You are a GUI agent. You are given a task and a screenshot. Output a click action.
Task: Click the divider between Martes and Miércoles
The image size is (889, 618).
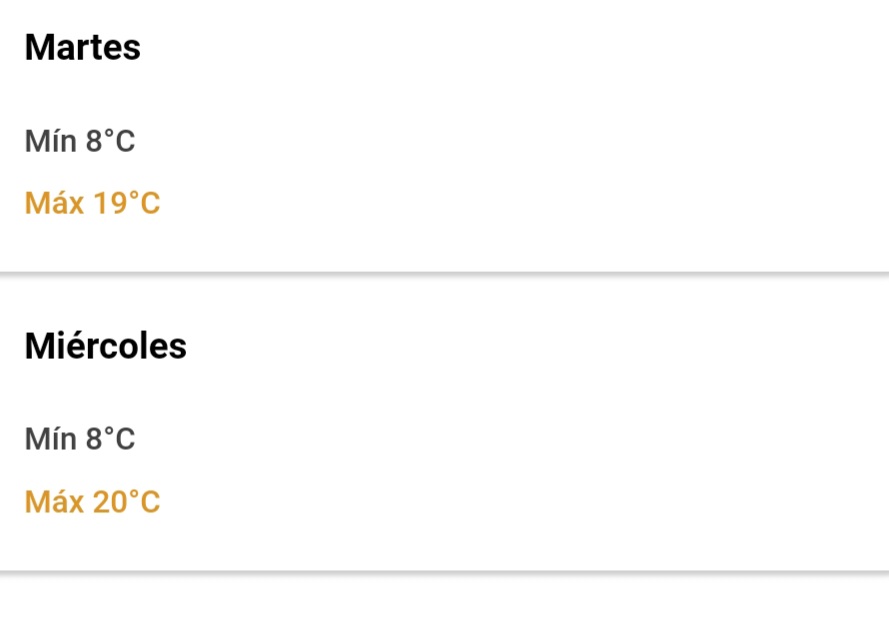tap(444, 275)
